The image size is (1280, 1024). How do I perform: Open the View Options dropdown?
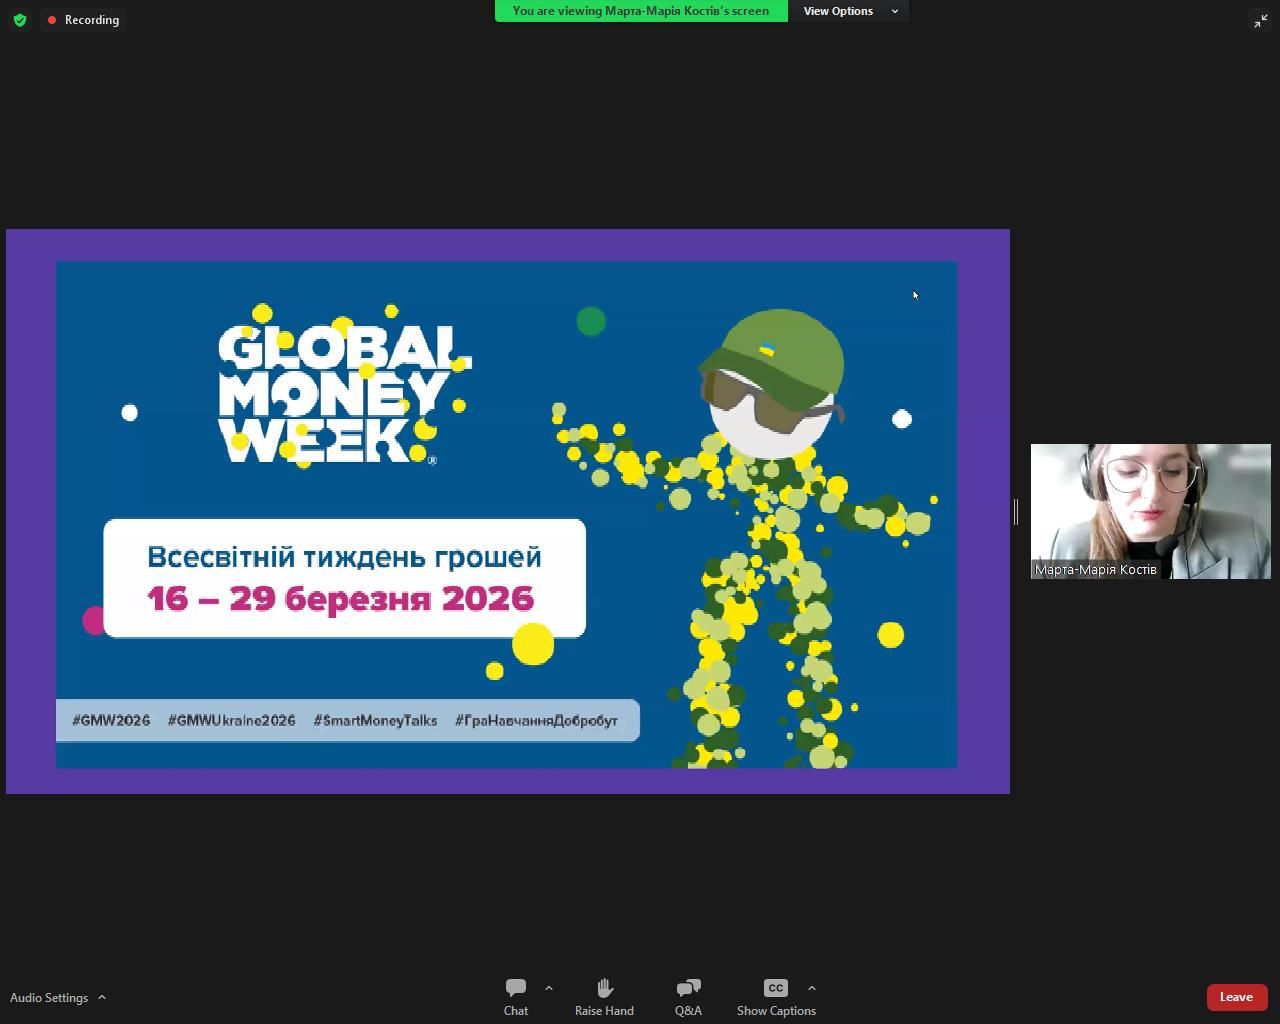[849, 11]
